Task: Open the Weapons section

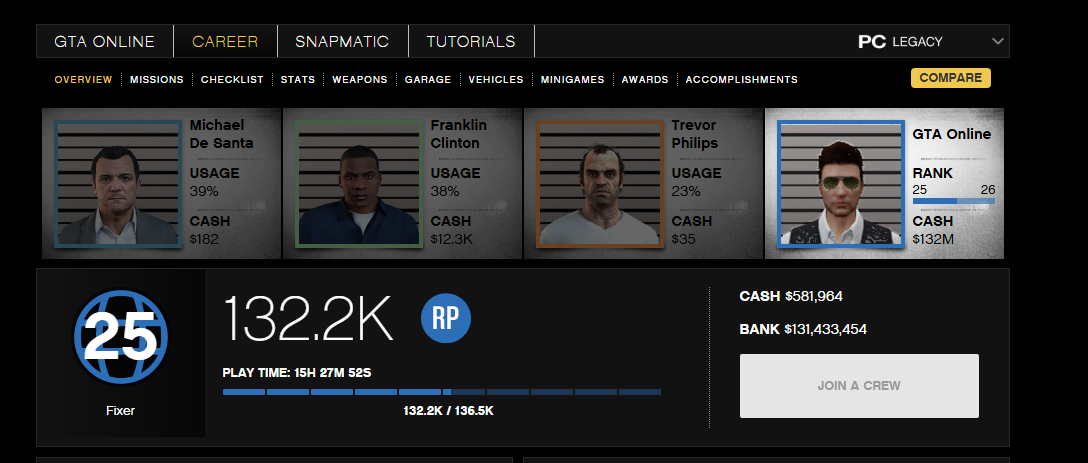Action: [x=359, y=80]
